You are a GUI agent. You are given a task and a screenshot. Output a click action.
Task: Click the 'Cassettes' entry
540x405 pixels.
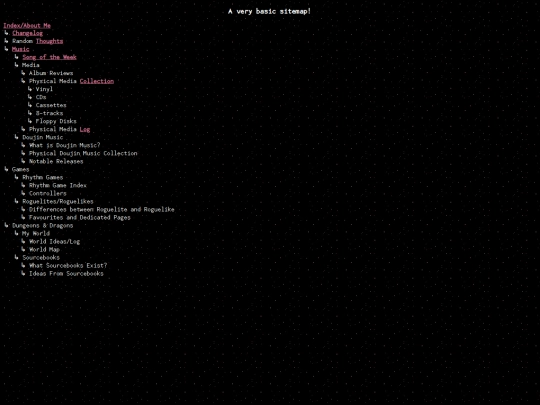pos(51,105)
